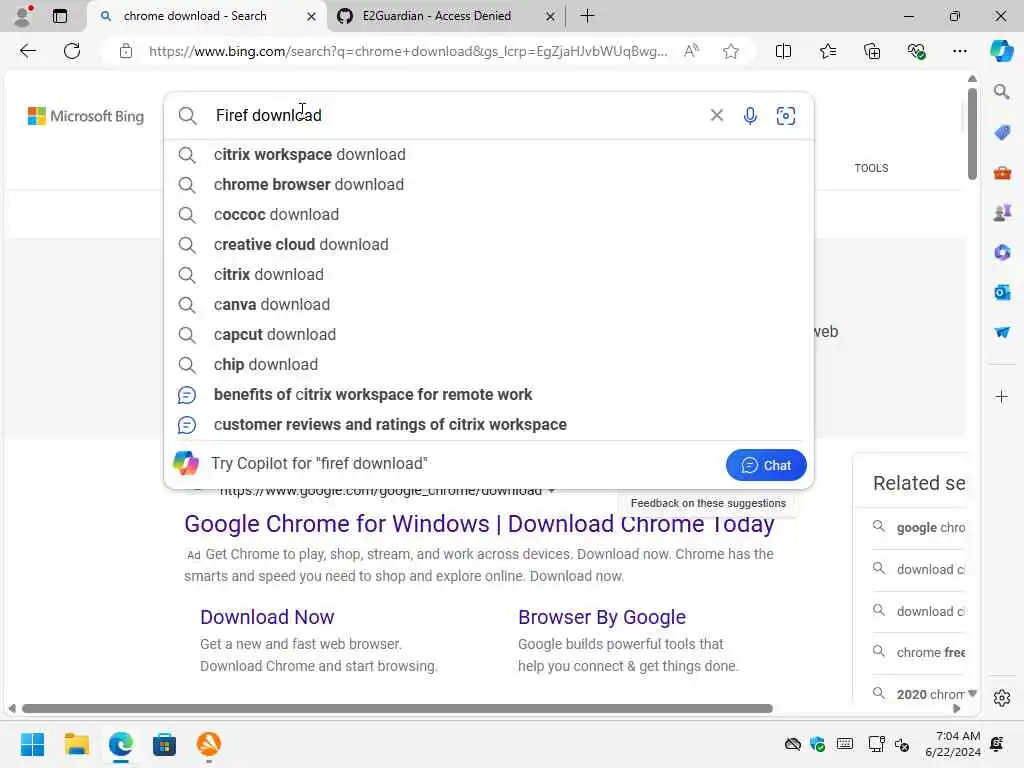
Task: Select suggestion citrix workspace download
Action: 488,155
